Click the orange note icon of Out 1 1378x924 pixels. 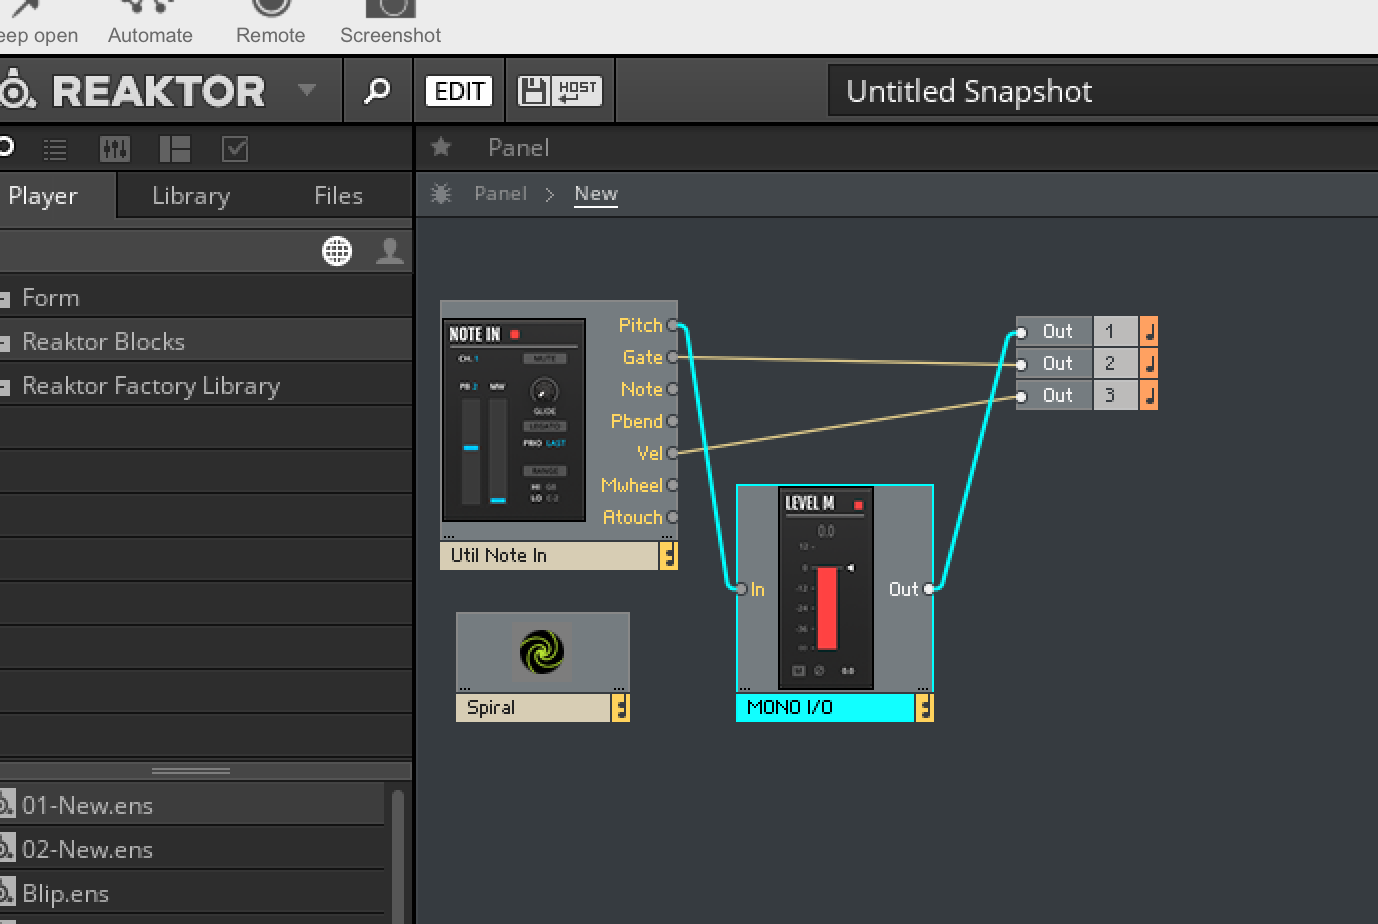[x=1148, y=331]
